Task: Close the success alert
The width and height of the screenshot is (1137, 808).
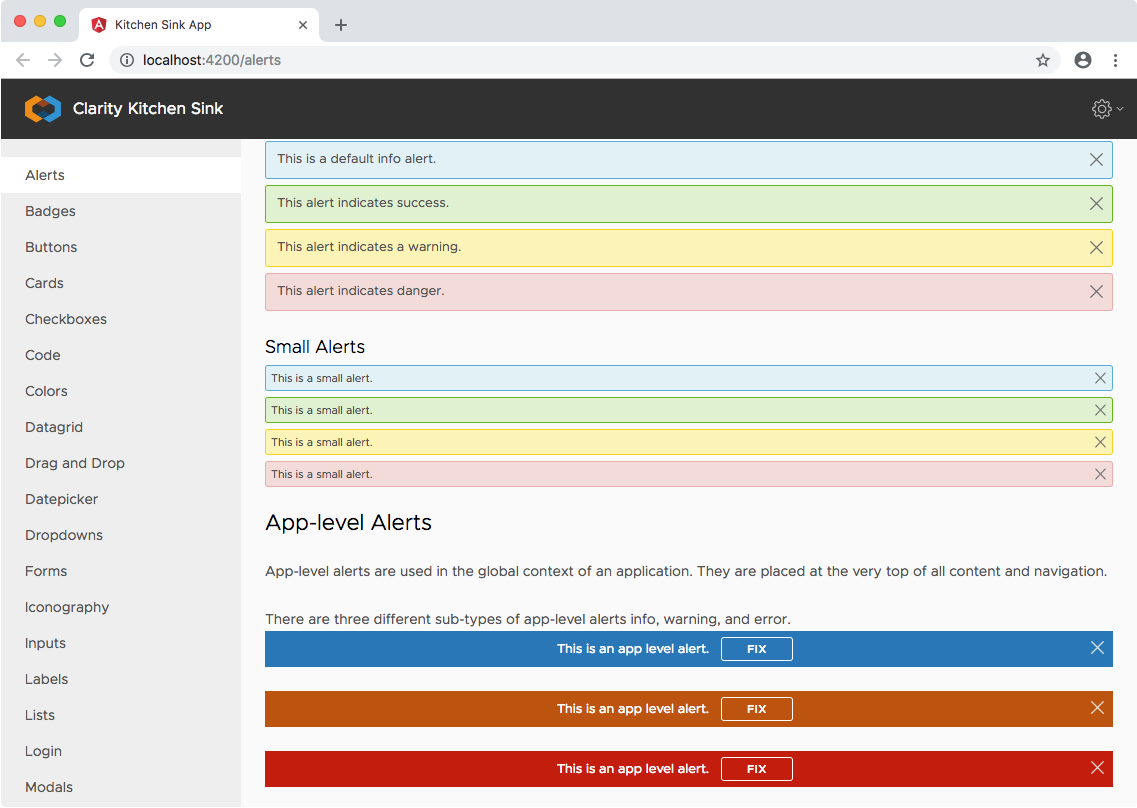Action: click(x=1096, y=204)
